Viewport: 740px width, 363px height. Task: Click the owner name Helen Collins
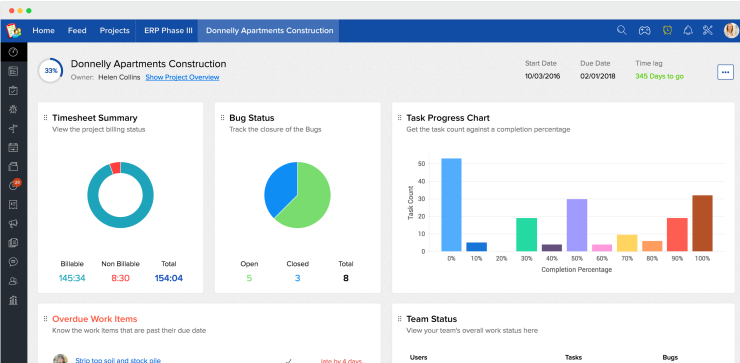[119, 77]
